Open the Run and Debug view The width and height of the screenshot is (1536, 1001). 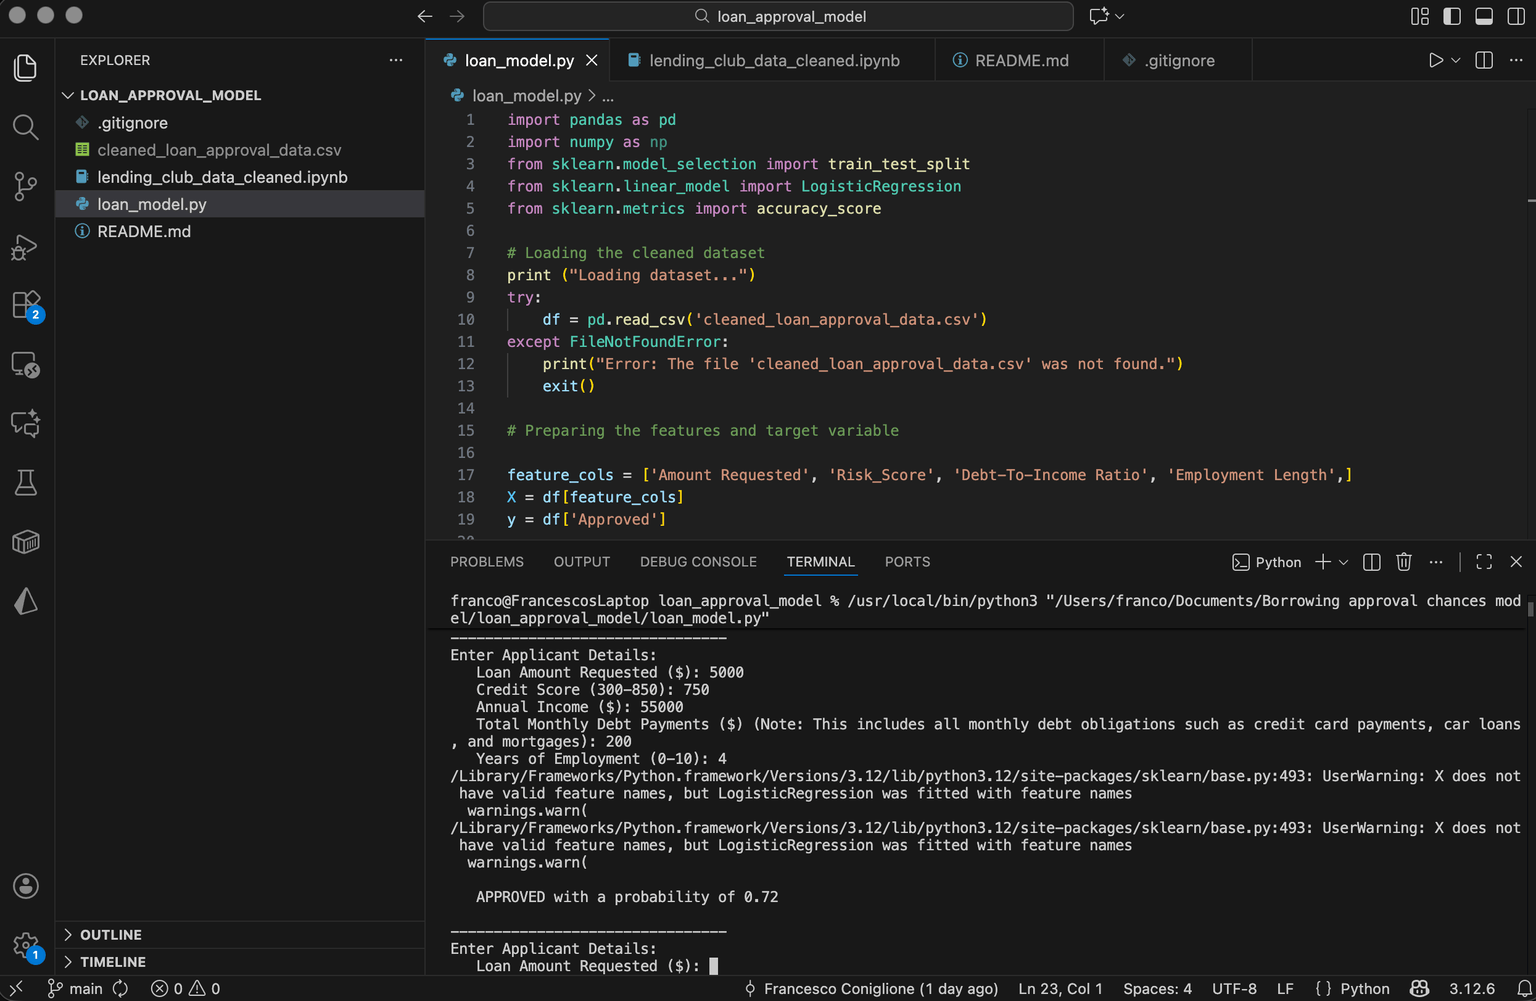point(25,247)
